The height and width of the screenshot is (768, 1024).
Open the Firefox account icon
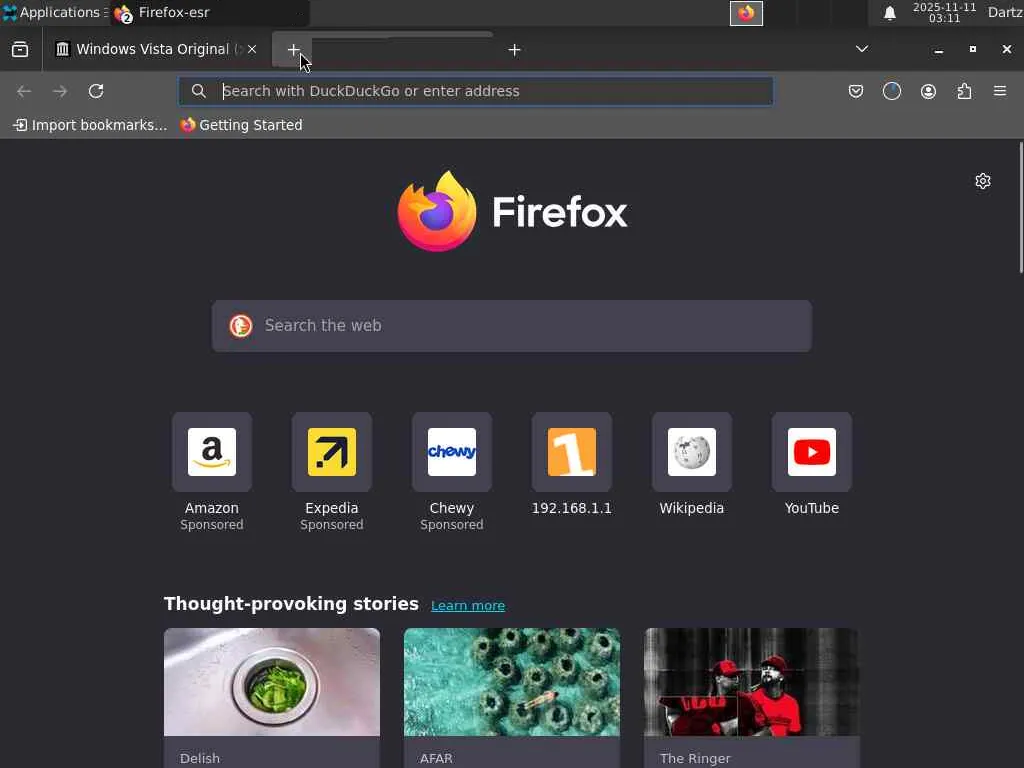tap(928, 91)
